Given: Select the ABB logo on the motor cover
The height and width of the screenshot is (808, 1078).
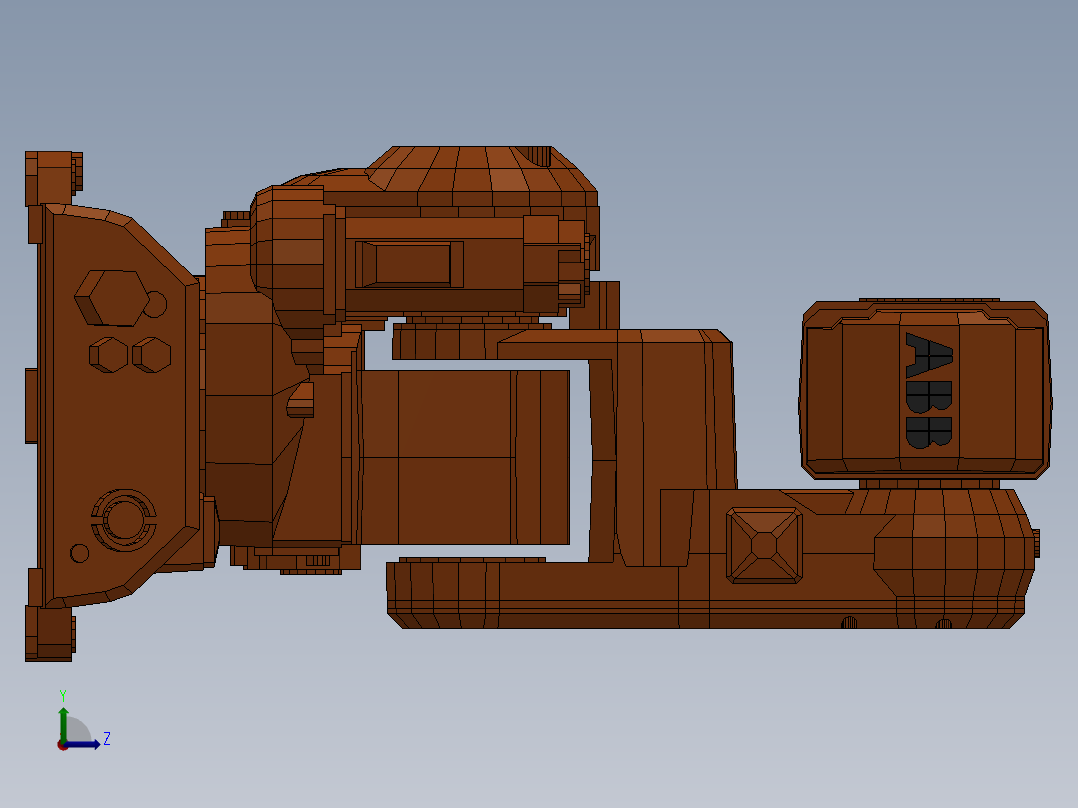Looking at the screenshot, I should click(x=929, y=390).
